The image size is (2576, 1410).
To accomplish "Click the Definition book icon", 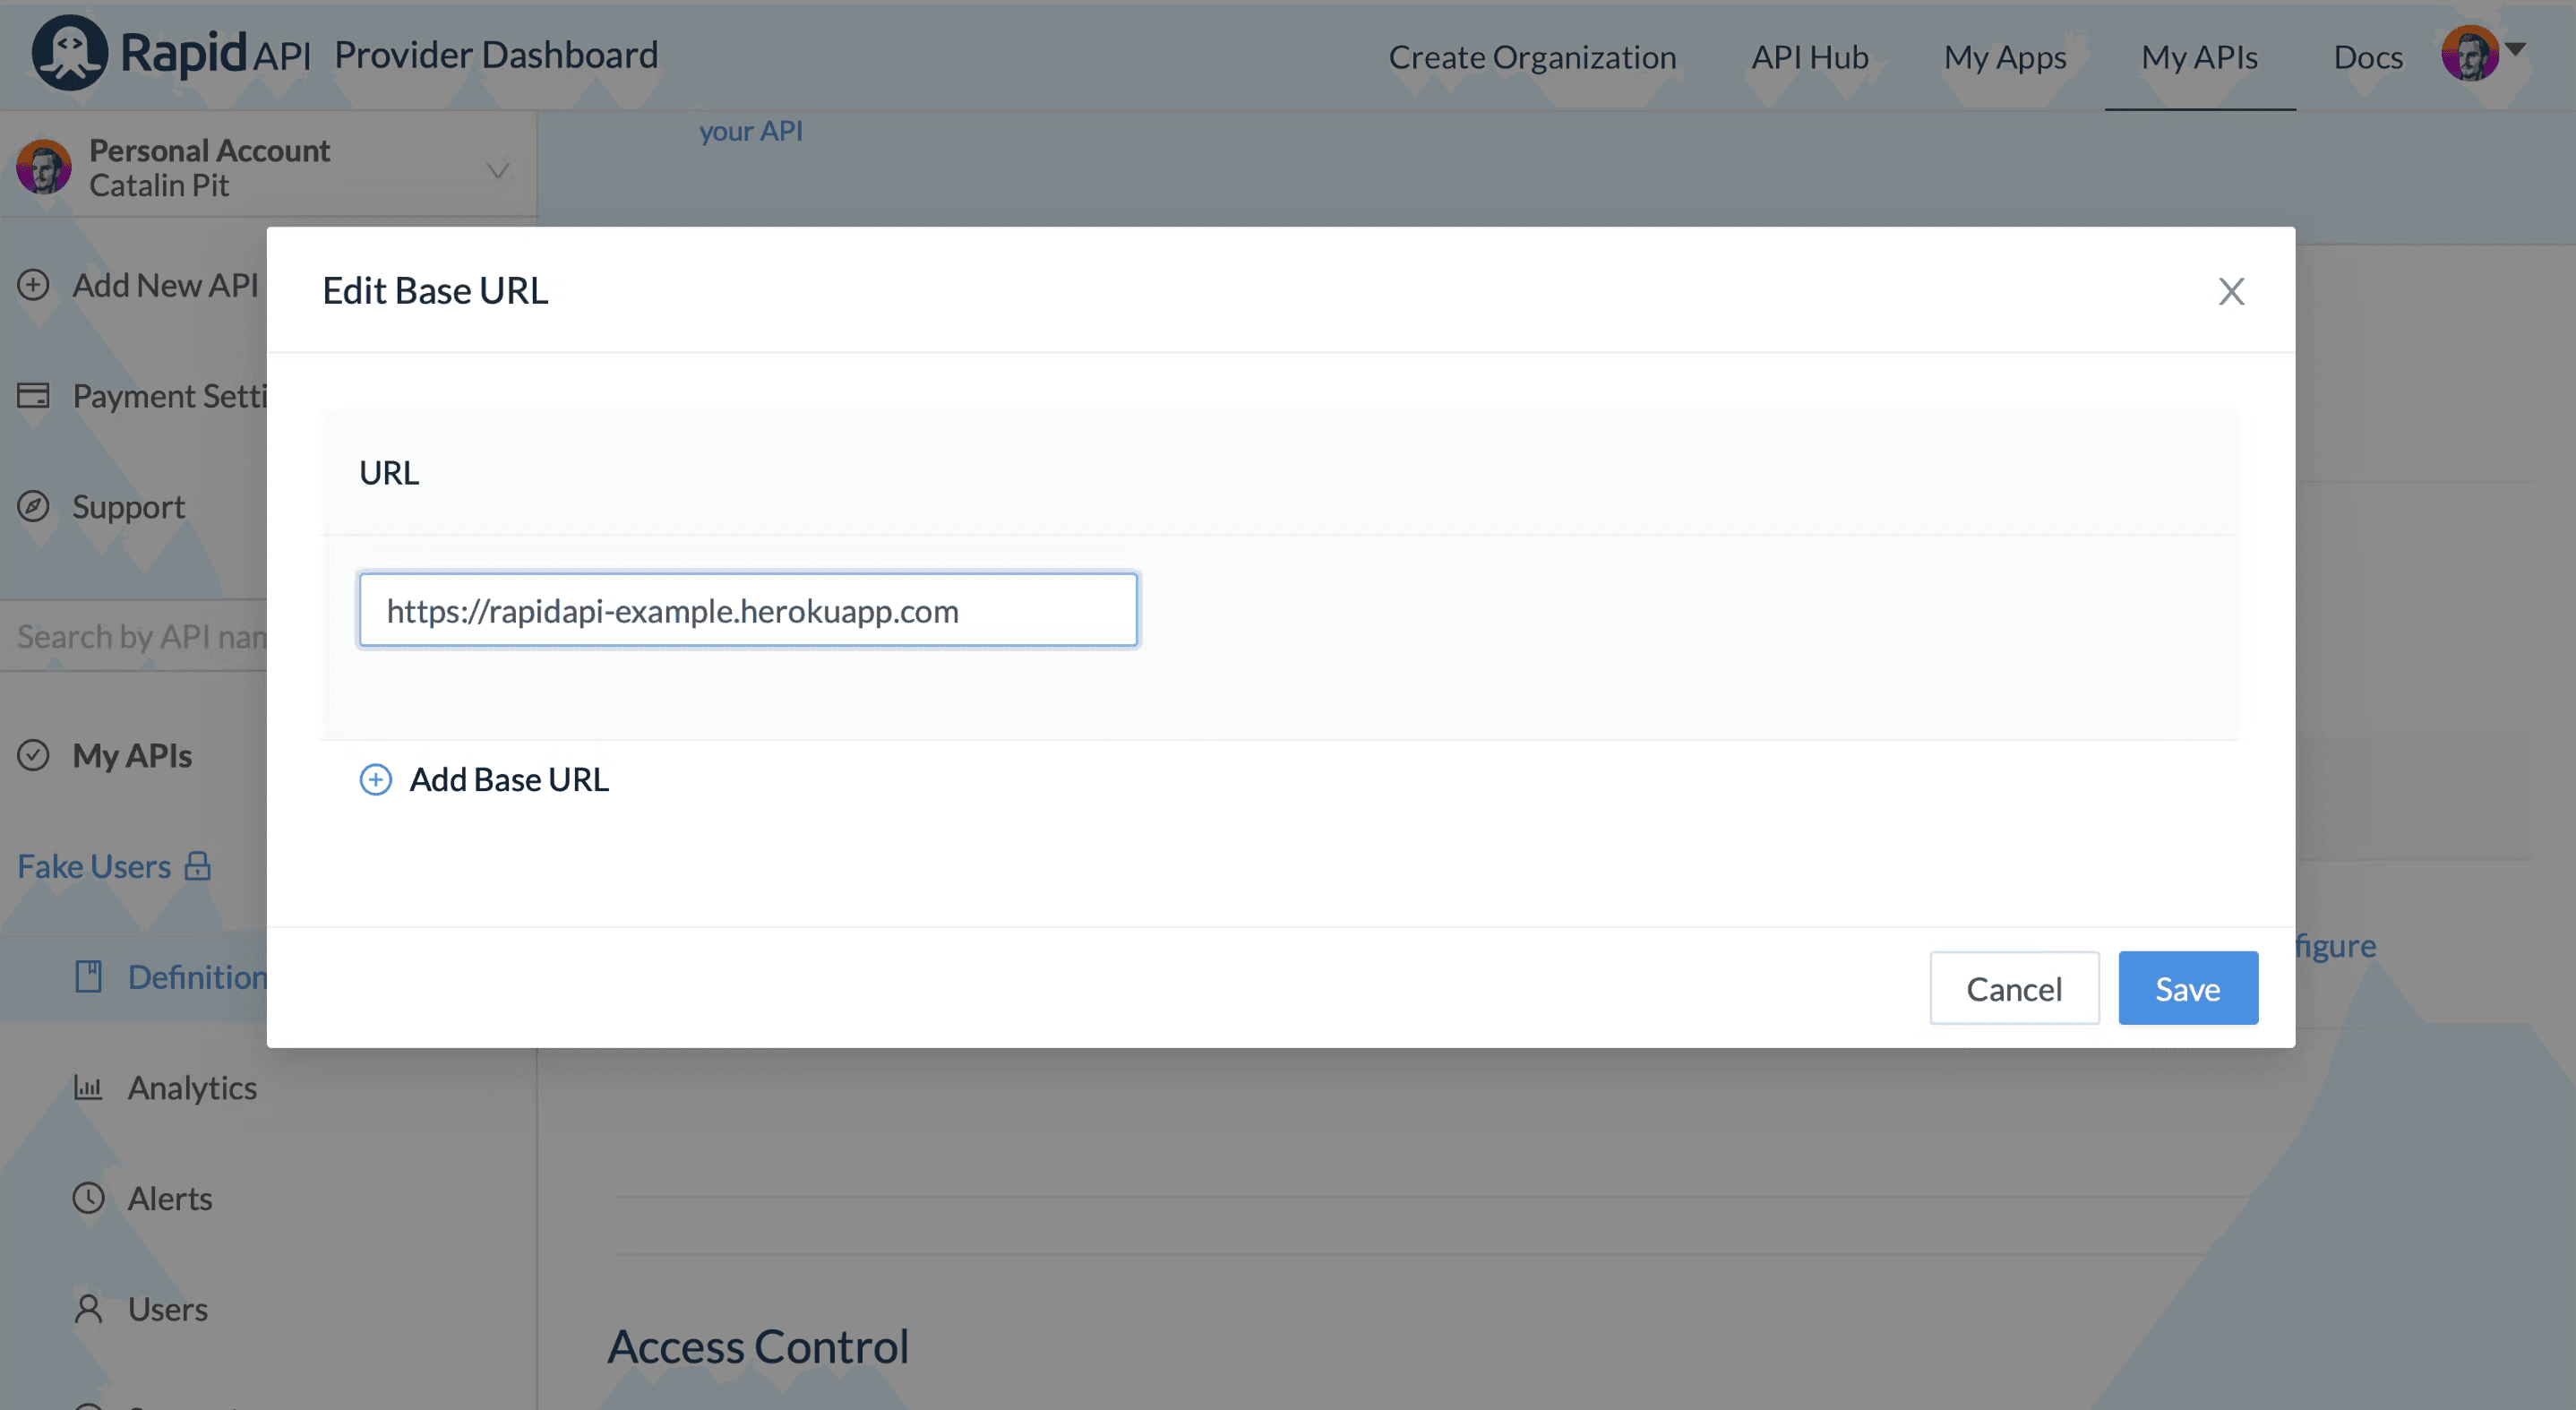I will click(x=89, y=977).
